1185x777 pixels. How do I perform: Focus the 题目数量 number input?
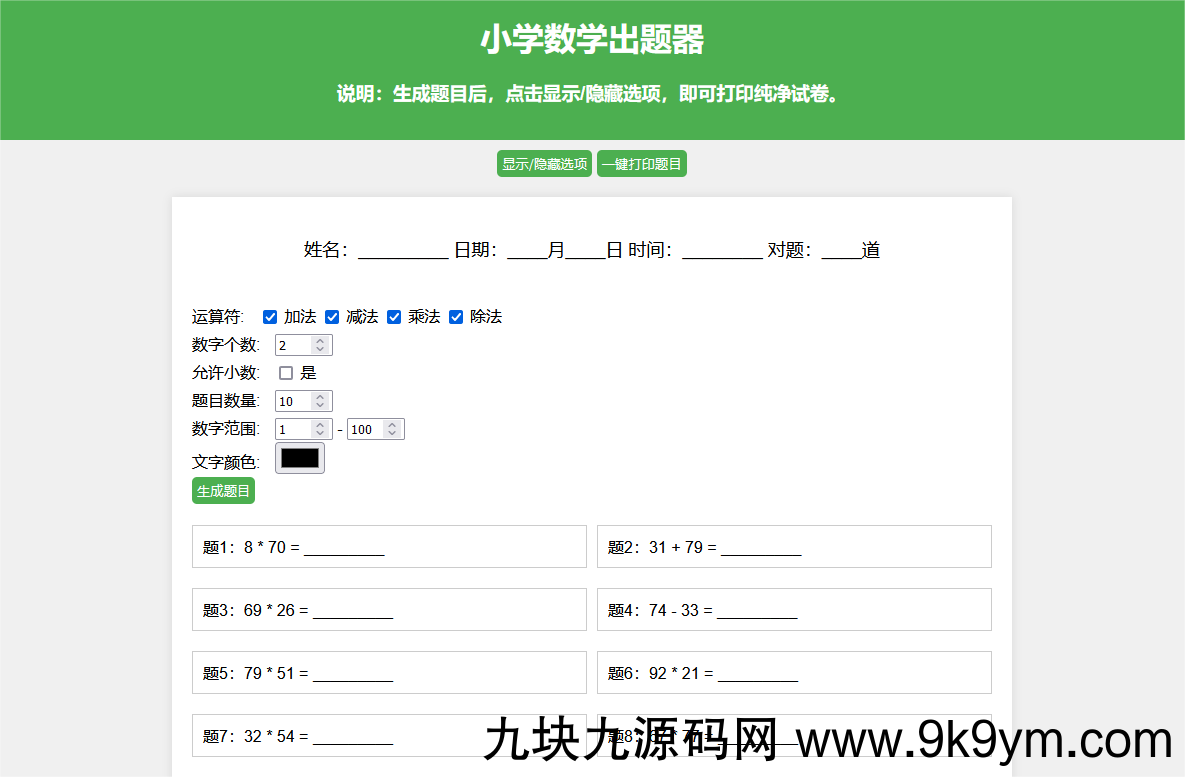[x=293, y=401]
